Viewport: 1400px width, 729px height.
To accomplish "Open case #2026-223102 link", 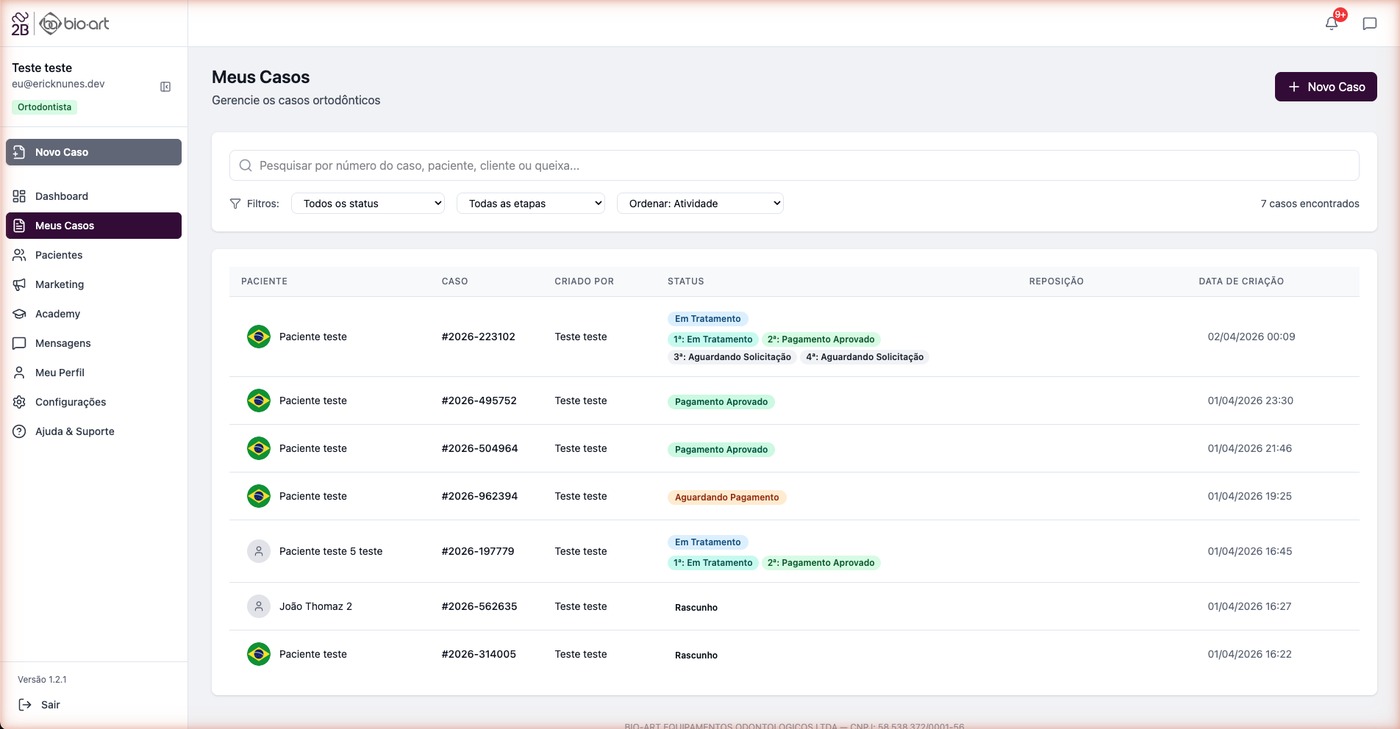I will click(x=478, y=337).
